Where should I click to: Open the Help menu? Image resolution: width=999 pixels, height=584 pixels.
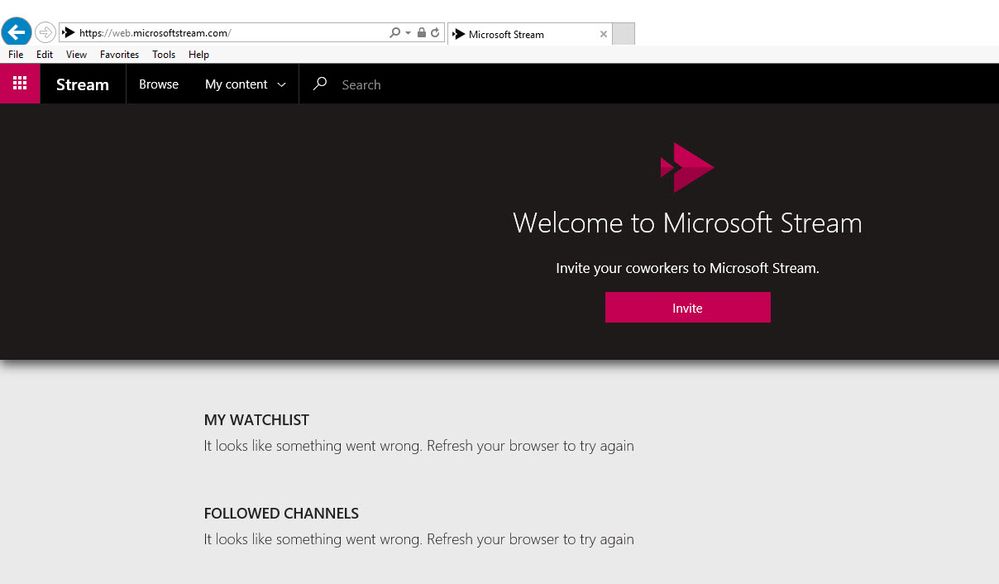tap(199, 55)
